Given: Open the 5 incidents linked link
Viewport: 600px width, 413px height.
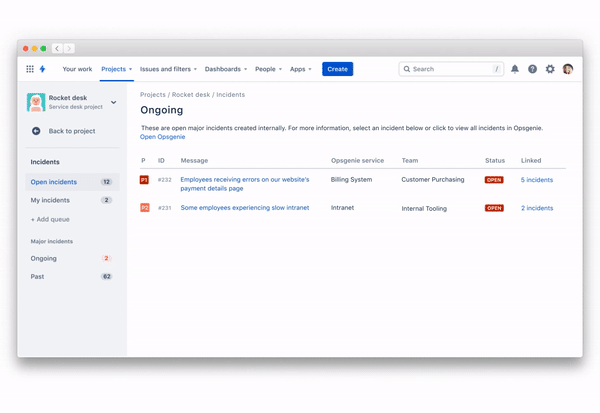Looking at the screenshot, I should [536, 180].
